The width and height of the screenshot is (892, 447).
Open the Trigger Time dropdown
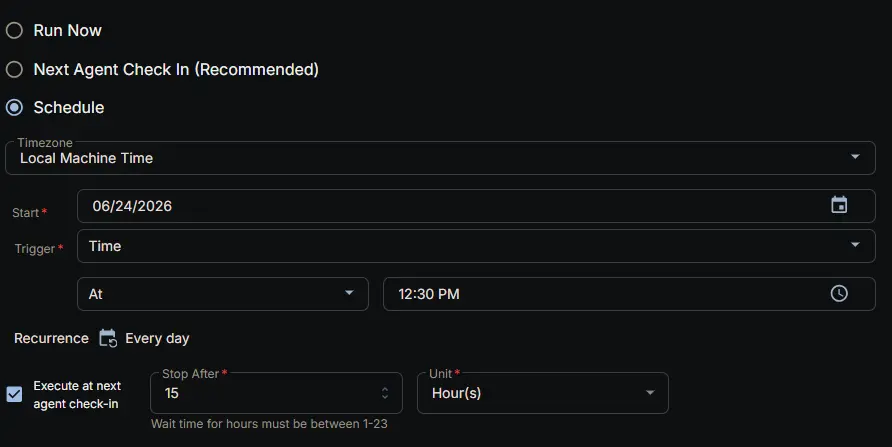(476, 246)
